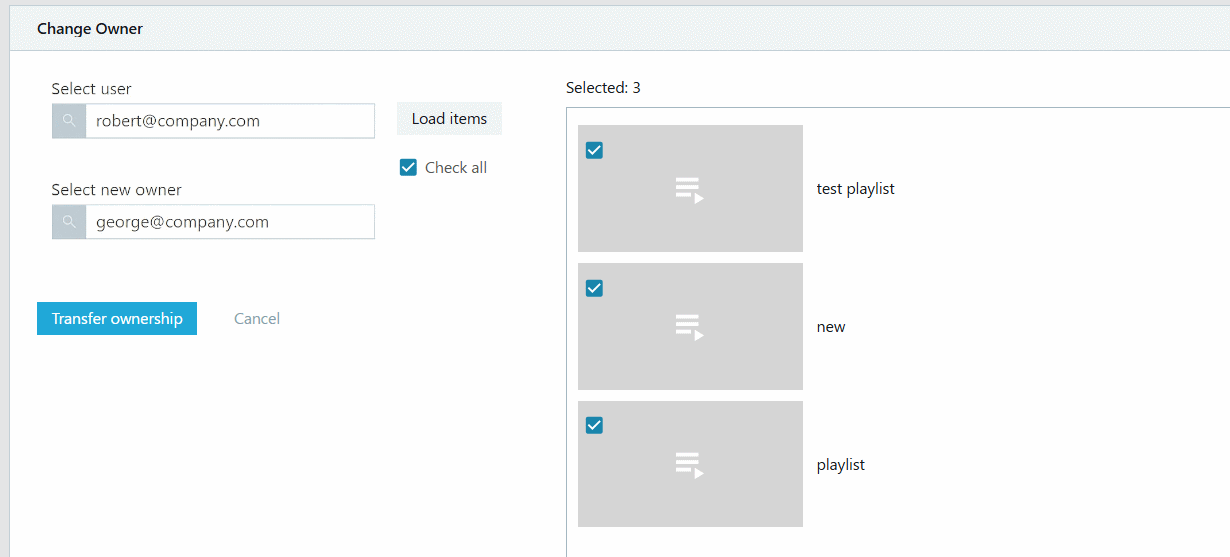This screenshot has height=557, width=1230.
Task: Click the 'test playlist' name text
Action: coord(856,188)
